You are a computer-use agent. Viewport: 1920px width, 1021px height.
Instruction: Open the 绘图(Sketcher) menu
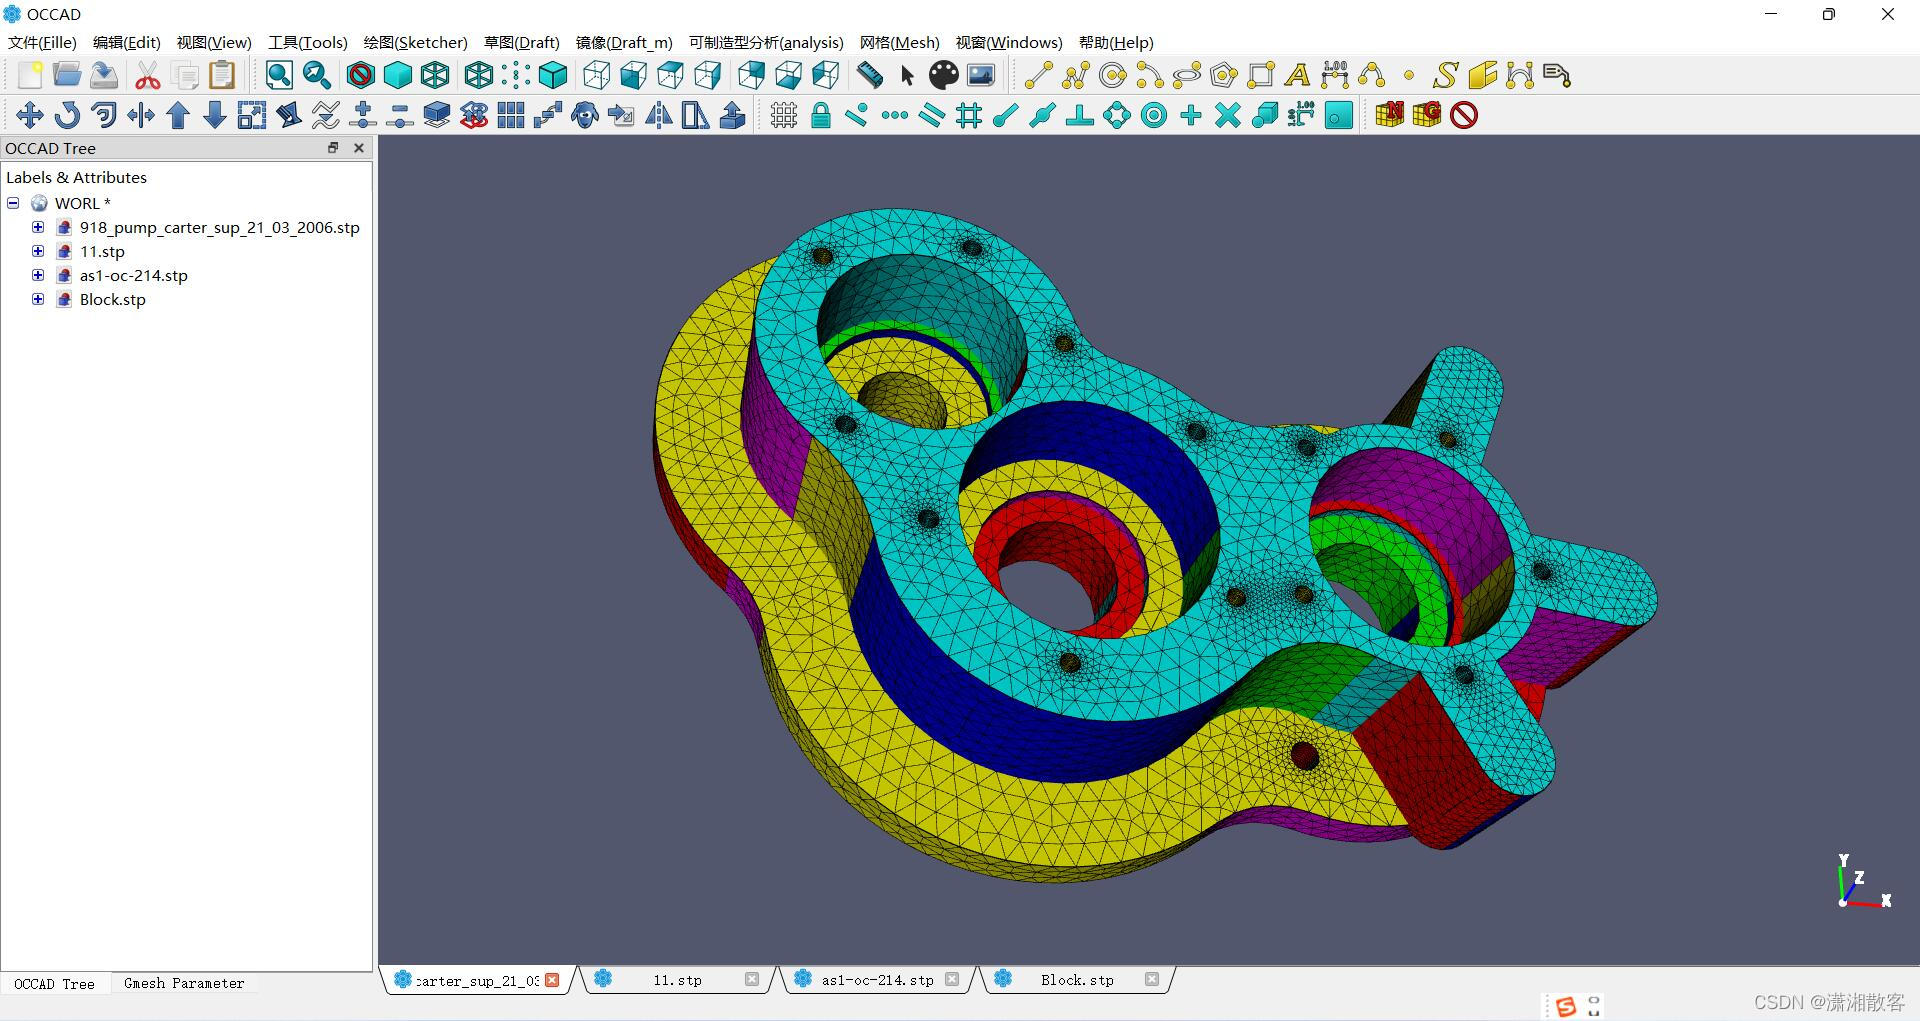416,43
